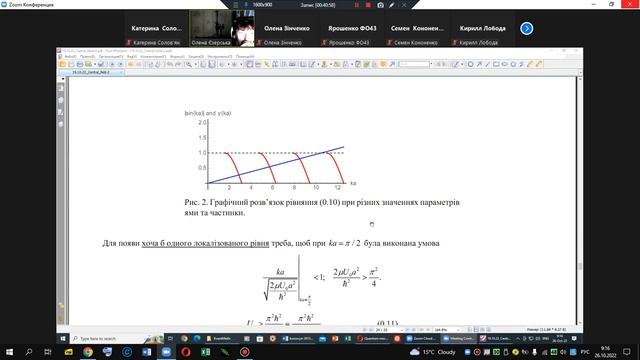Click the blue arrow icon before search box
The width and height of the screenshot is (640, 360).
(x=392, y=64)
